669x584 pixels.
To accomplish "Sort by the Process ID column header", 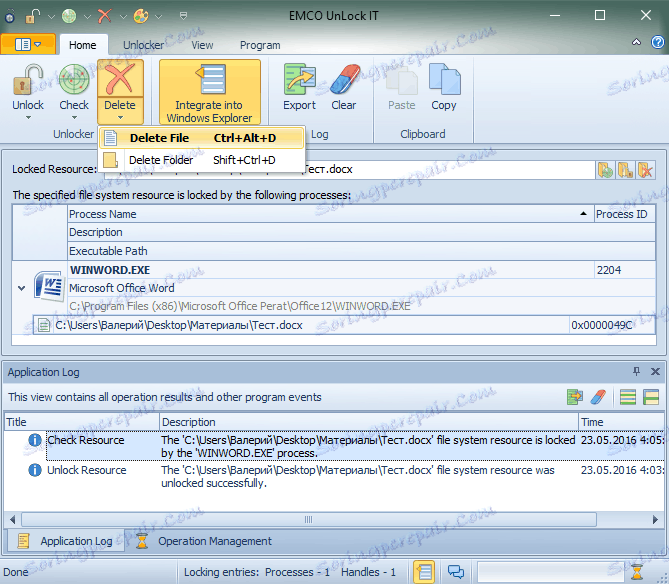I will point(621,214).
